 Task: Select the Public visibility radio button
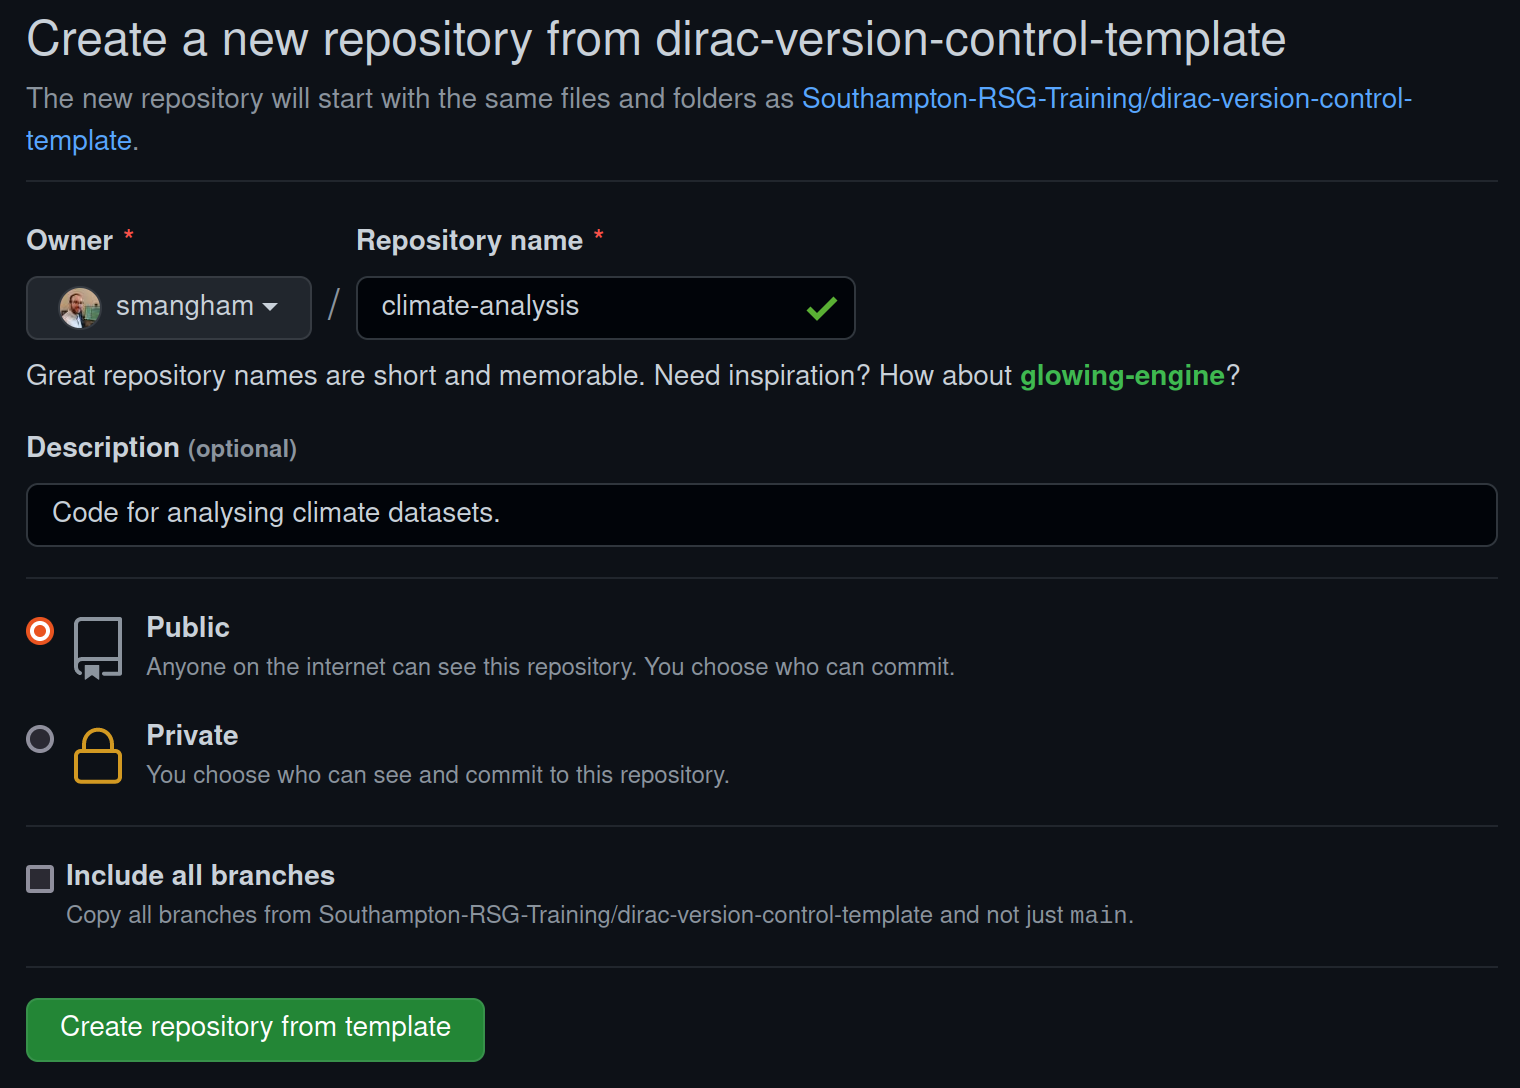pyautogui.click(x=40, y=631)
